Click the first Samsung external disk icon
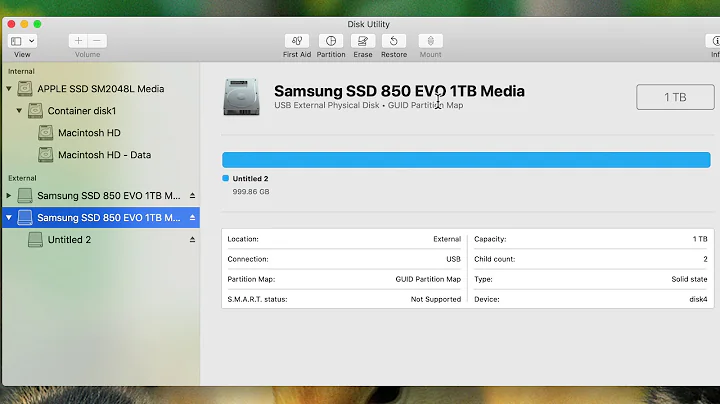 tap(25, 196)
